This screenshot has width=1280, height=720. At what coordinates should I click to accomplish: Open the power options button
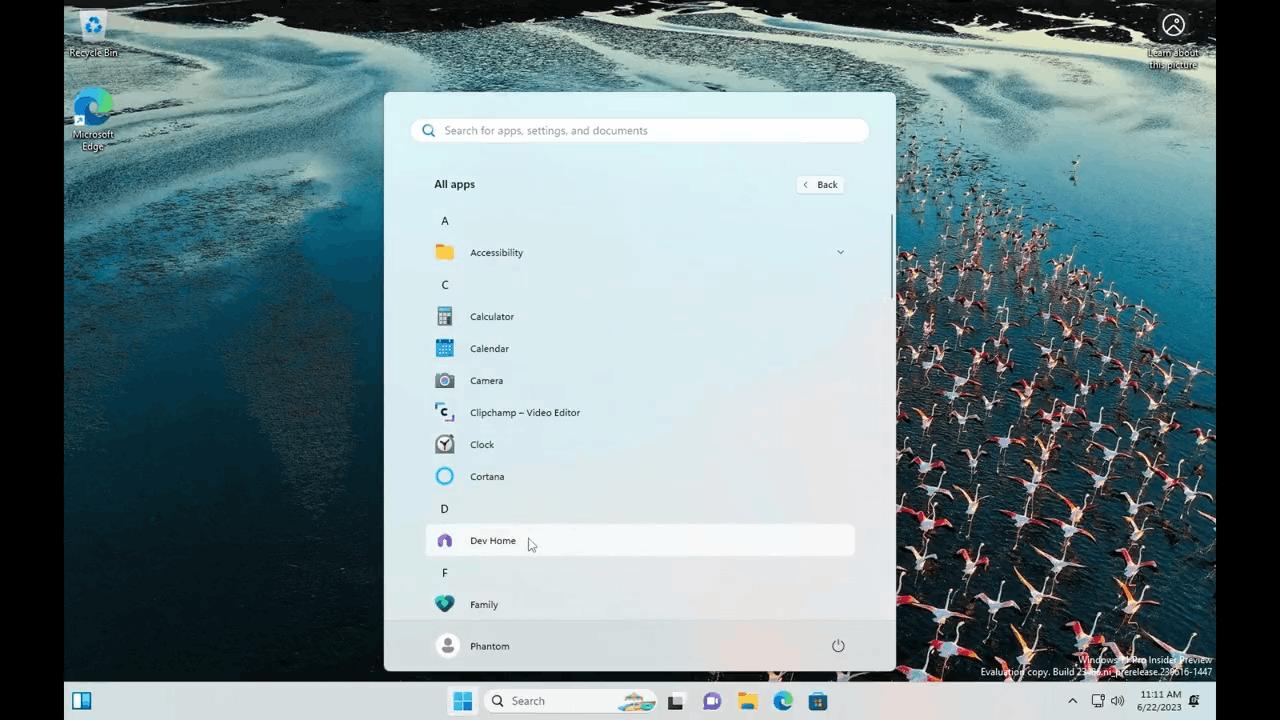coord(838,646)
